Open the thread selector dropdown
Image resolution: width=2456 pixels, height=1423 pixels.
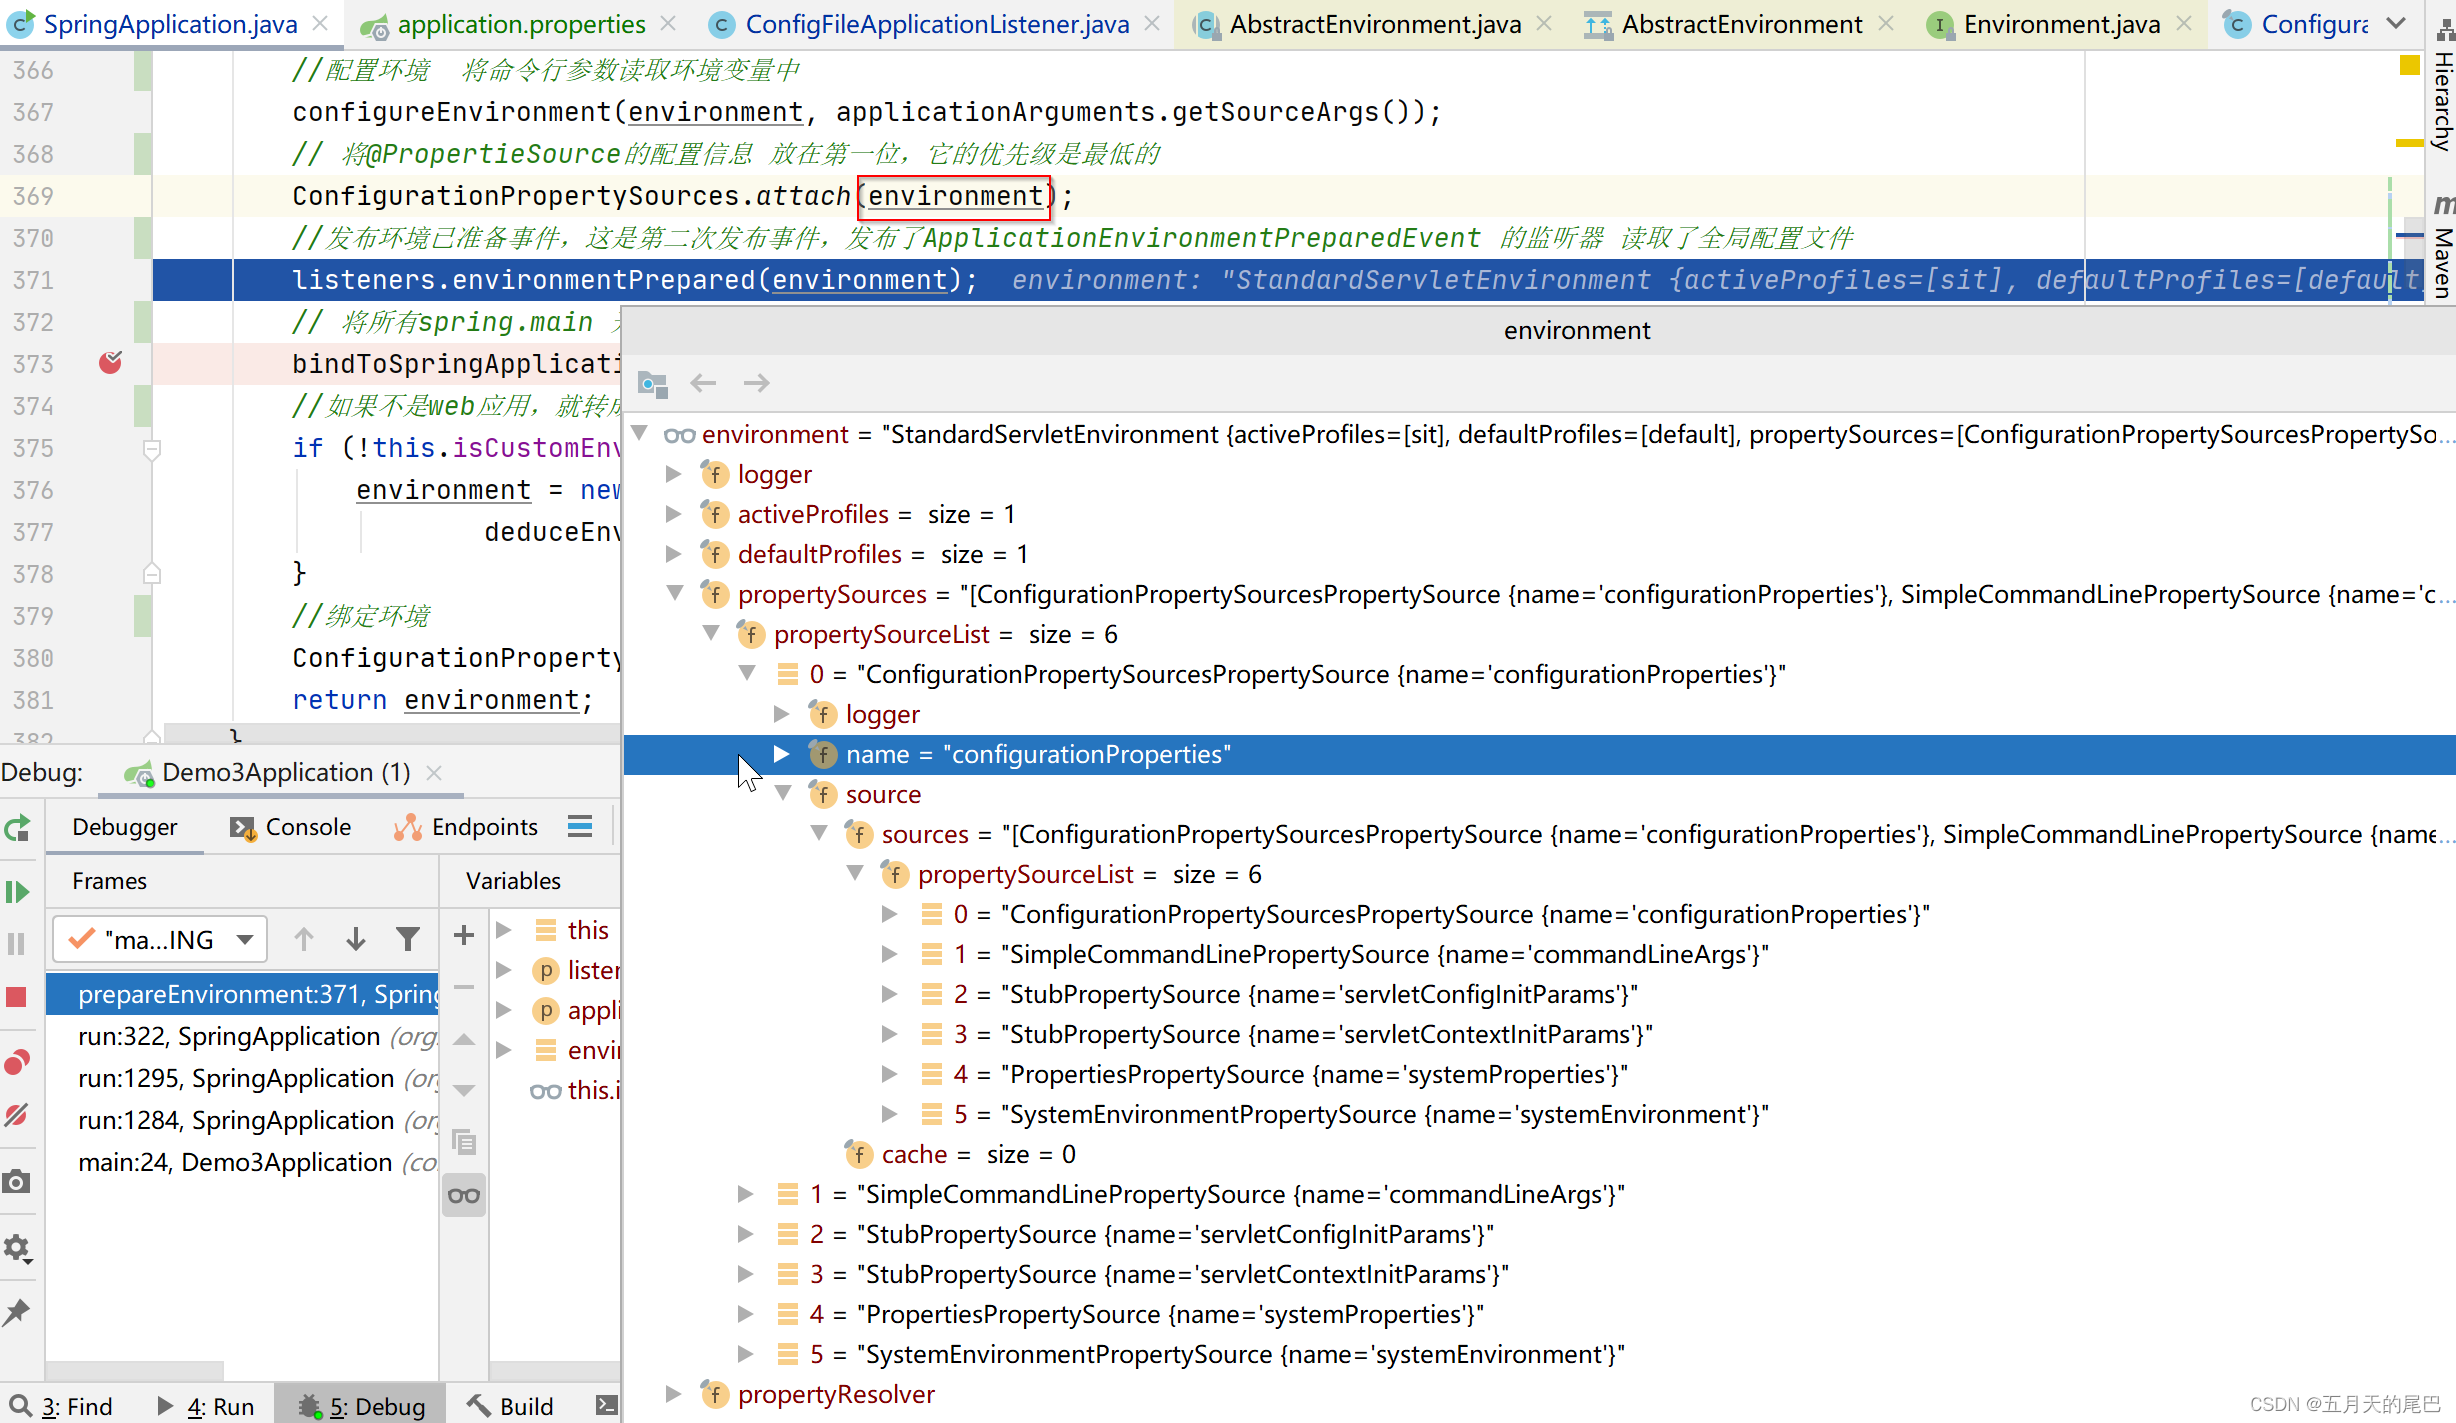pos(160,939)
